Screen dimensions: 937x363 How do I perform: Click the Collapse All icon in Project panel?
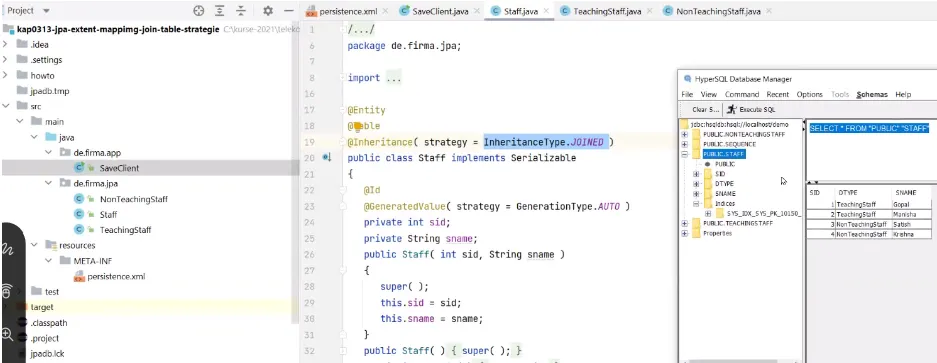(x=241, y=11)
